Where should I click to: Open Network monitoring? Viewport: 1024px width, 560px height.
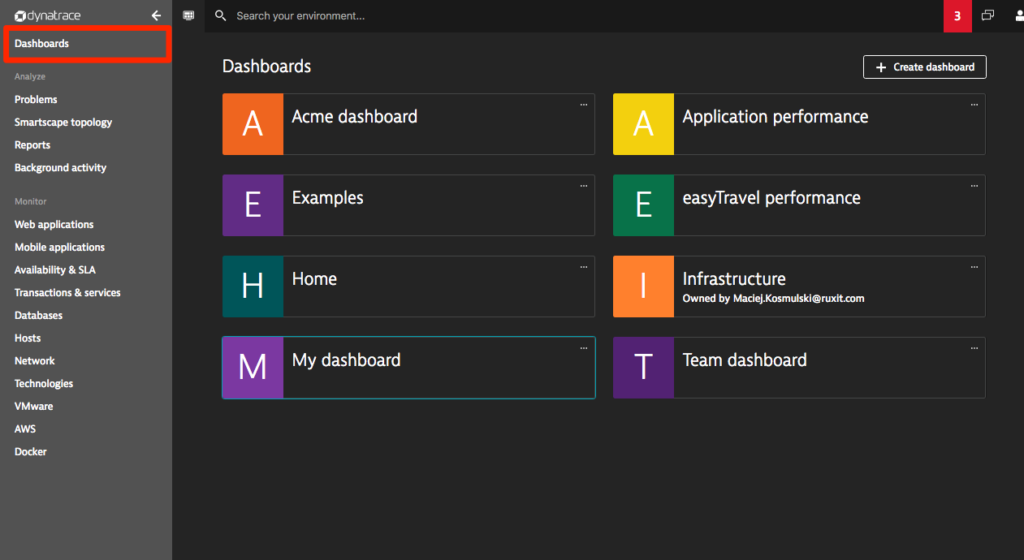(35, 360)
